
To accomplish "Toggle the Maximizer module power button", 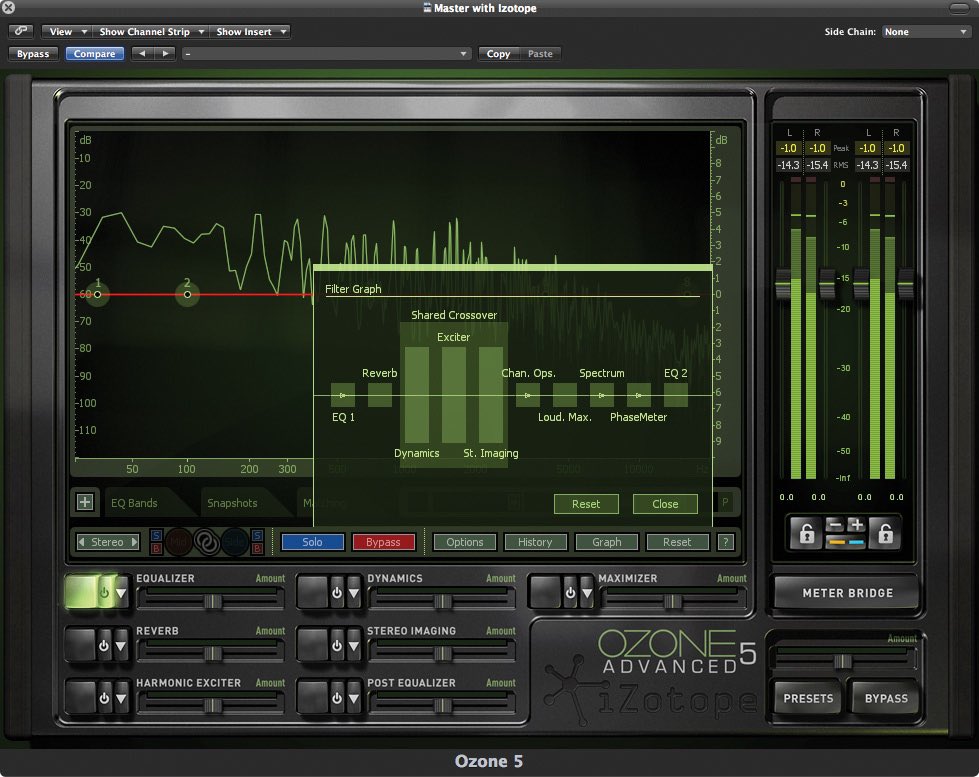I will [x=569, y=592].
